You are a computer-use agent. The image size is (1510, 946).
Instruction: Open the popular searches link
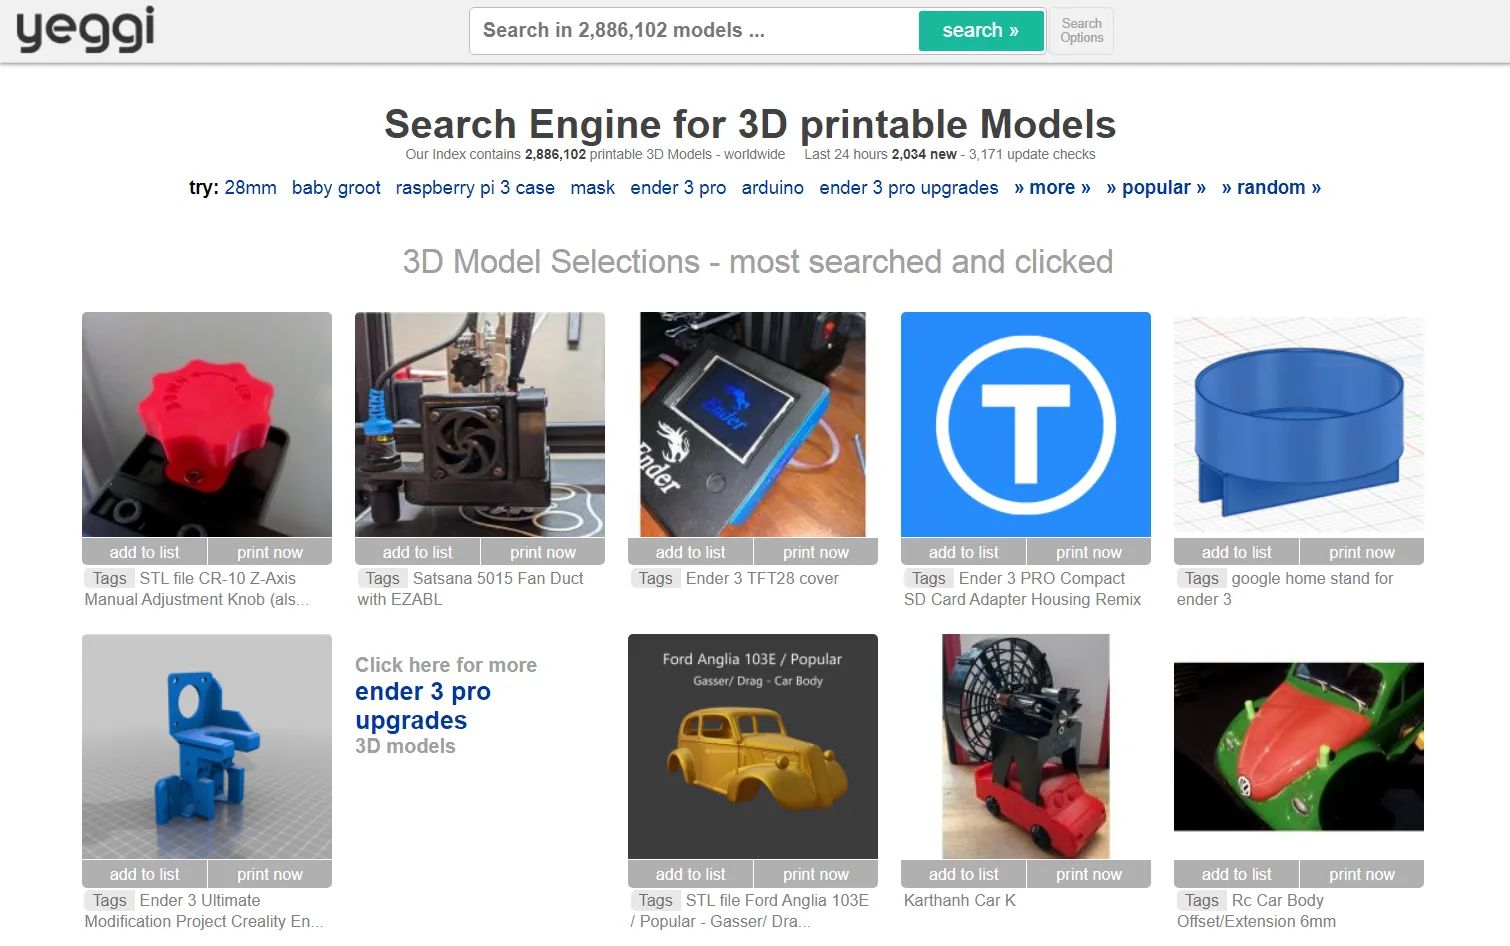click(x=1155, y=188)
